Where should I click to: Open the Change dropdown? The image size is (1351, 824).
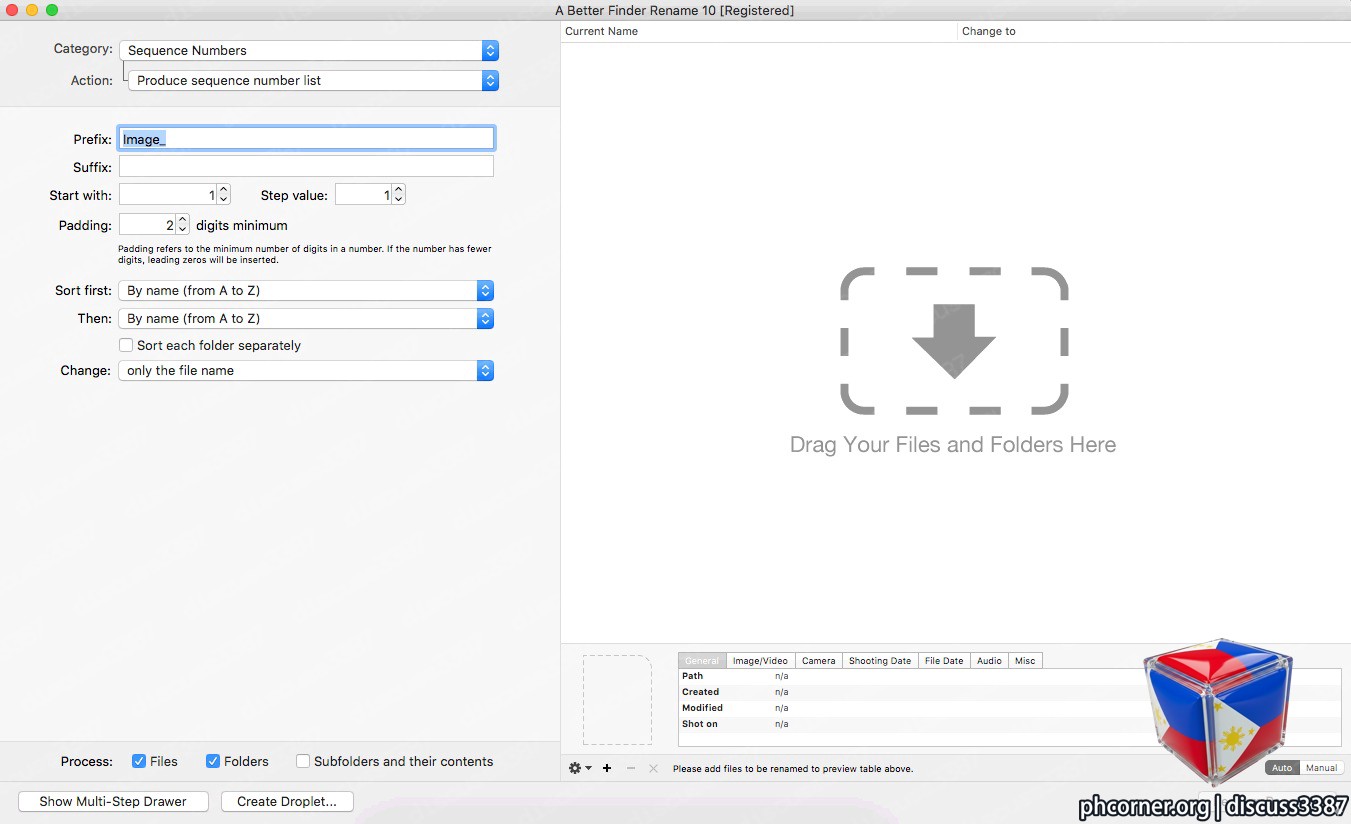point(306,370)
